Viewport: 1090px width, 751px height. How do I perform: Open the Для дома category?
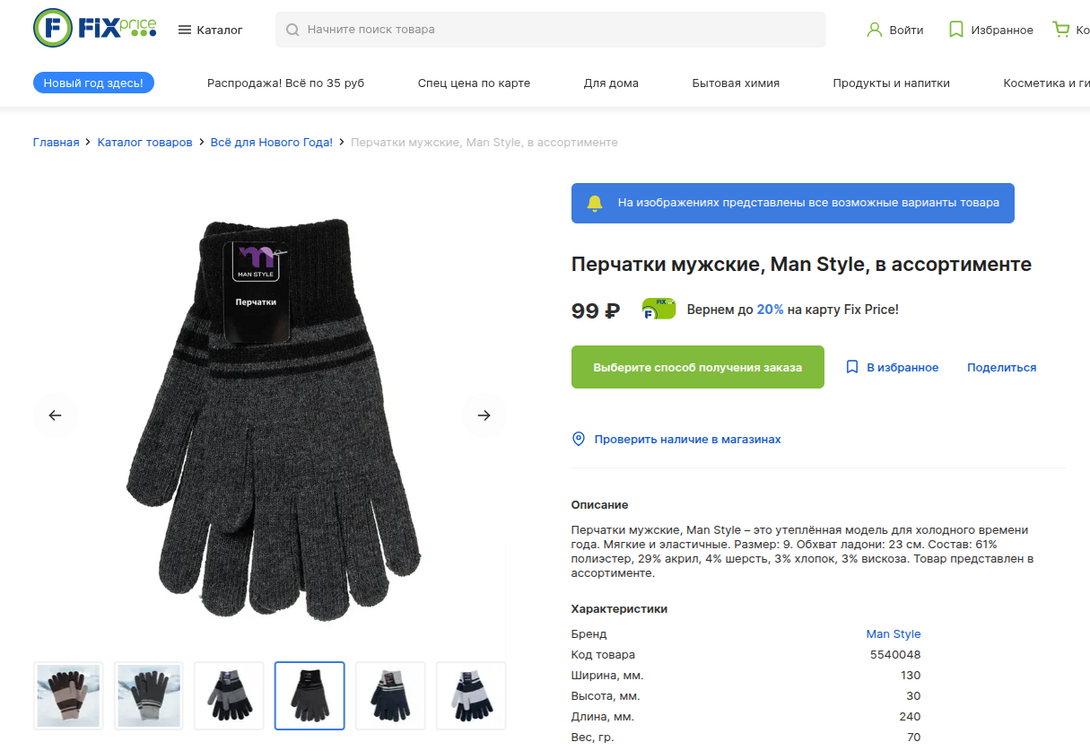[611, 83]
